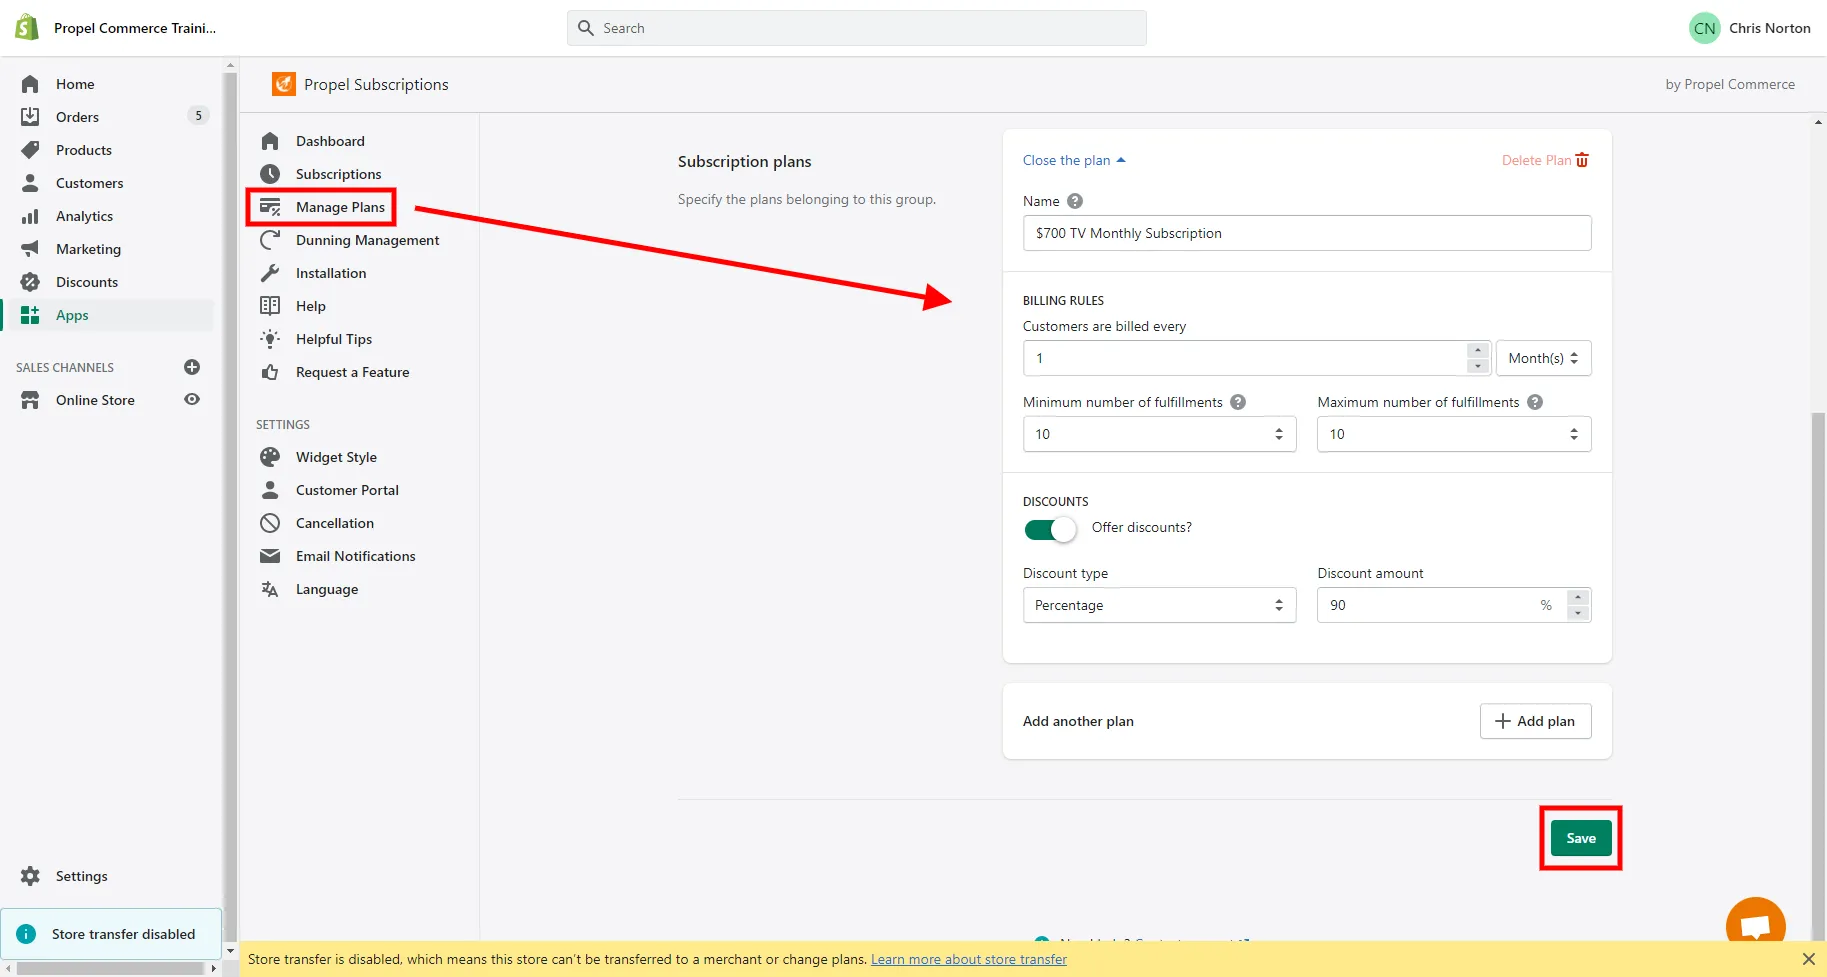Click the Email Notifications envelope icon
This screenshot has height=977, width=1827.
click(x=270, y=556)
